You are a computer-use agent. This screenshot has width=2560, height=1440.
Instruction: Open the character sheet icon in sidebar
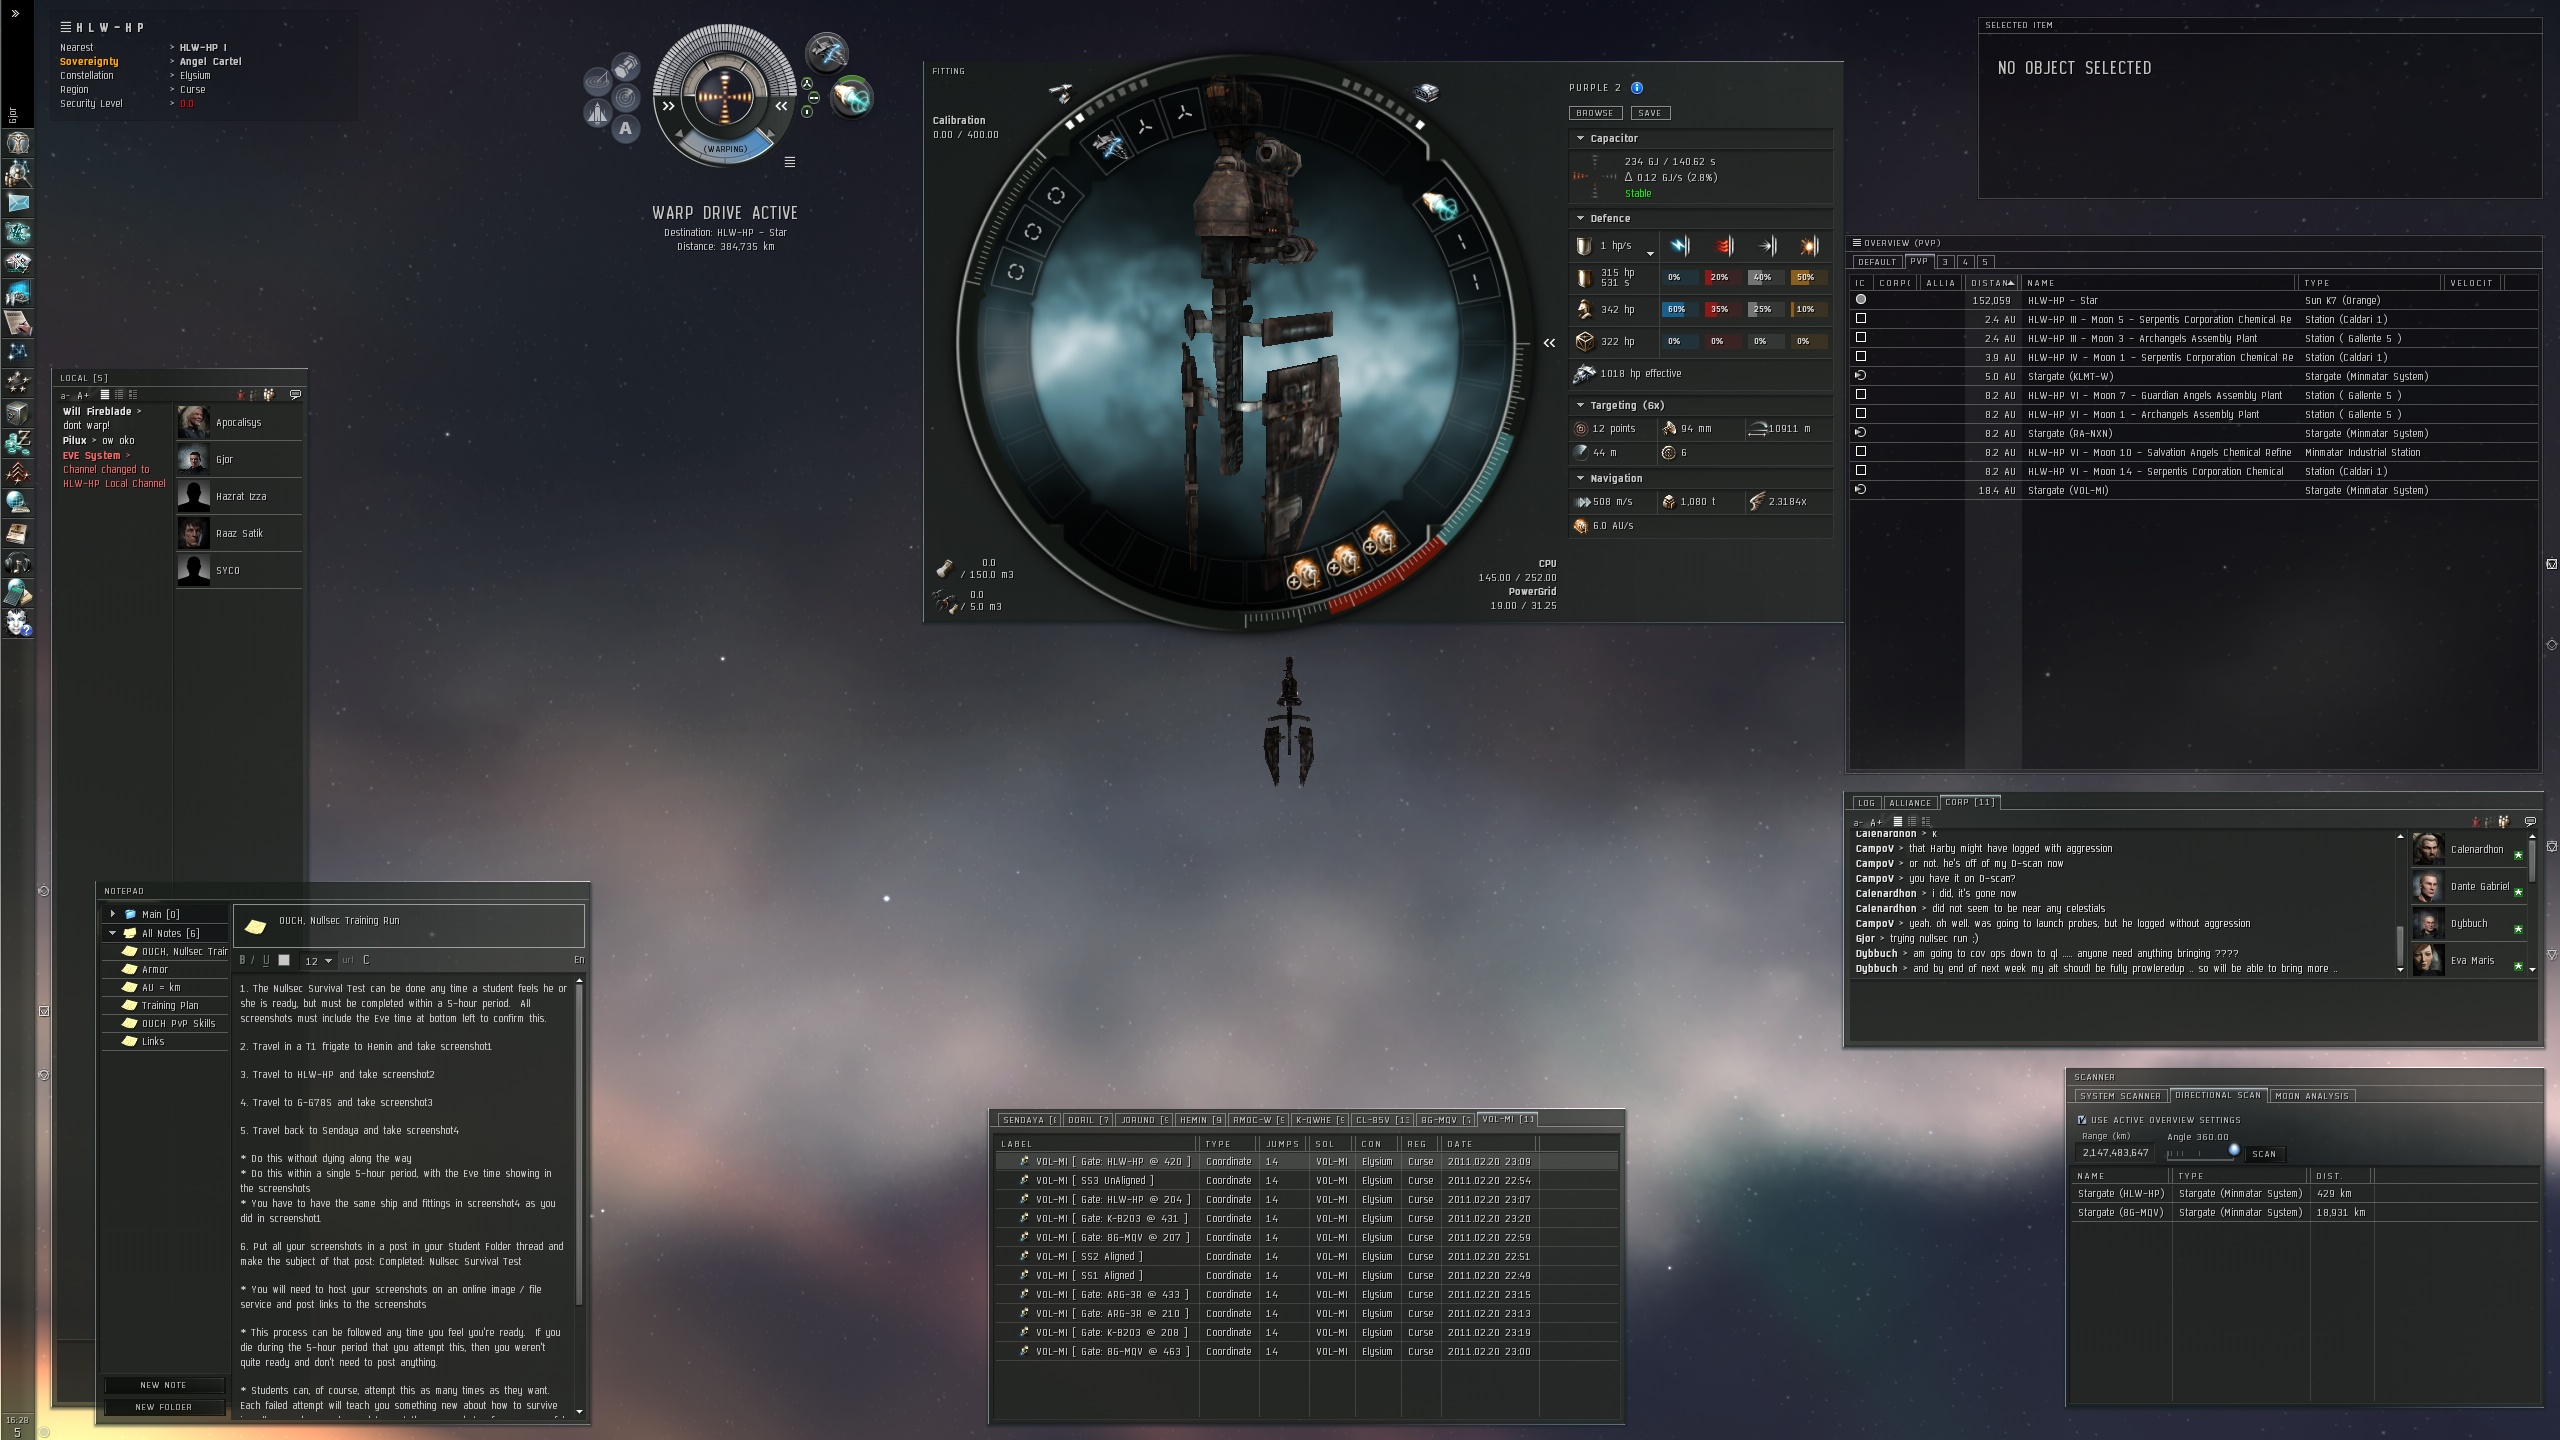(x=18, y=143)
